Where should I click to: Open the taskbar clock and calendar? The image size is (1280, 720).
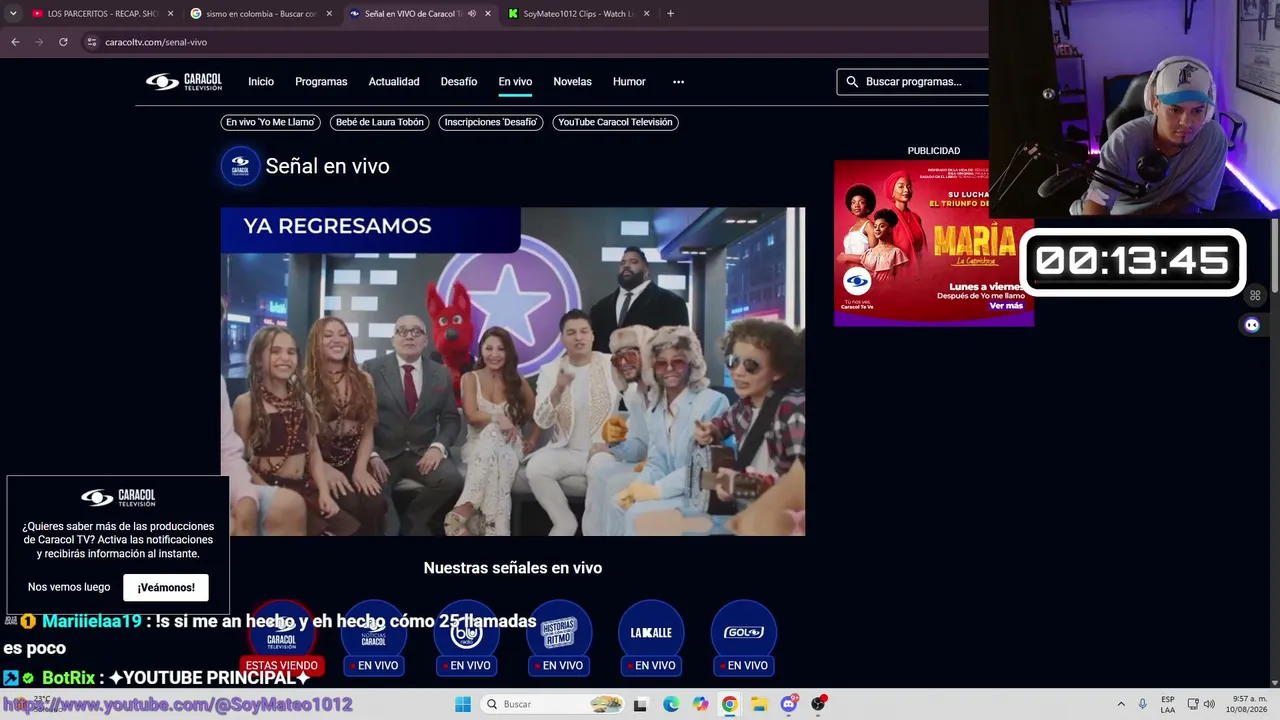click(1245, 705)
